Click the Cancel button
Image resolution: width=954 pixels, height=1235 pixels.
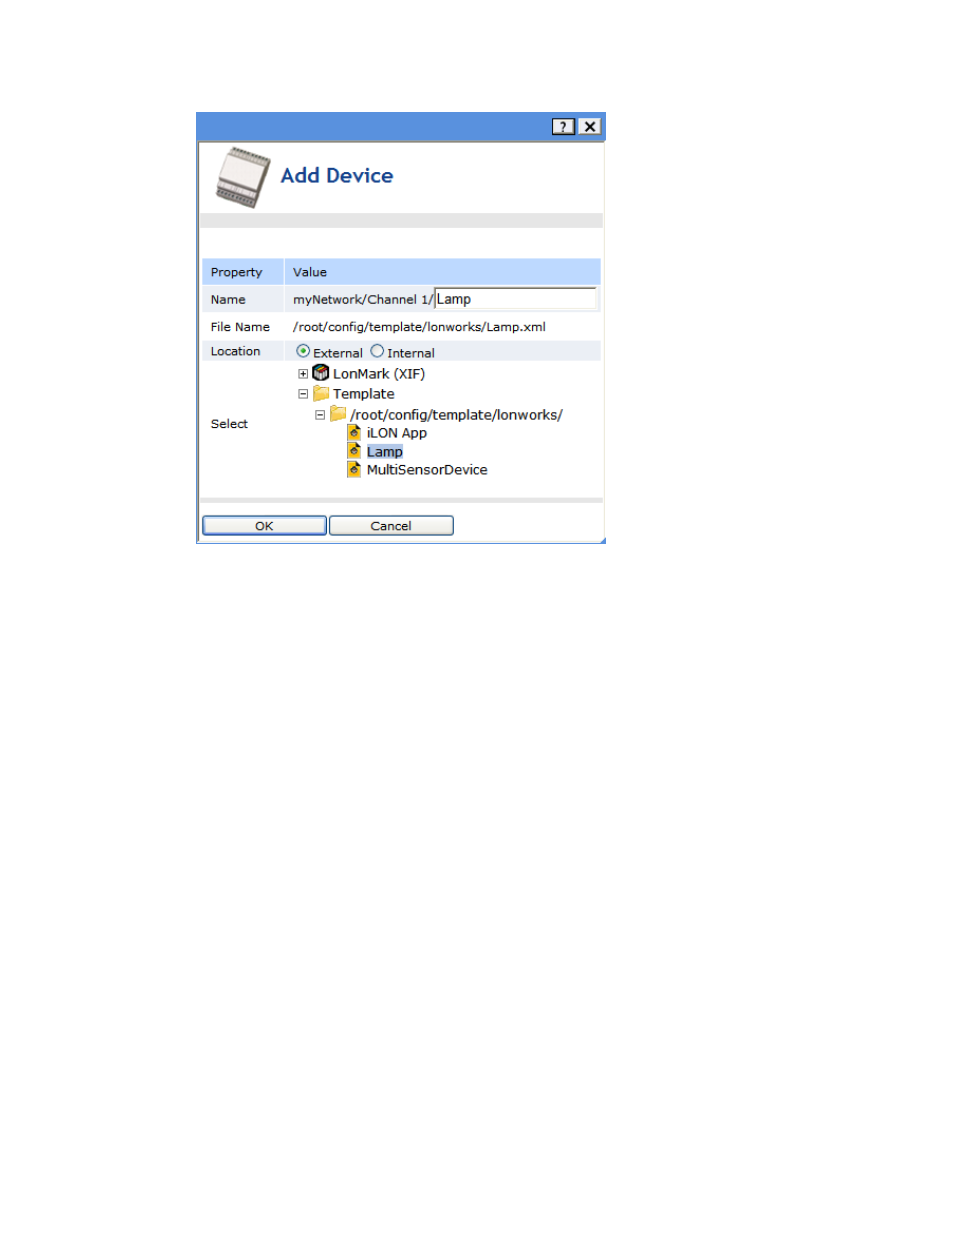coord(391,525)
